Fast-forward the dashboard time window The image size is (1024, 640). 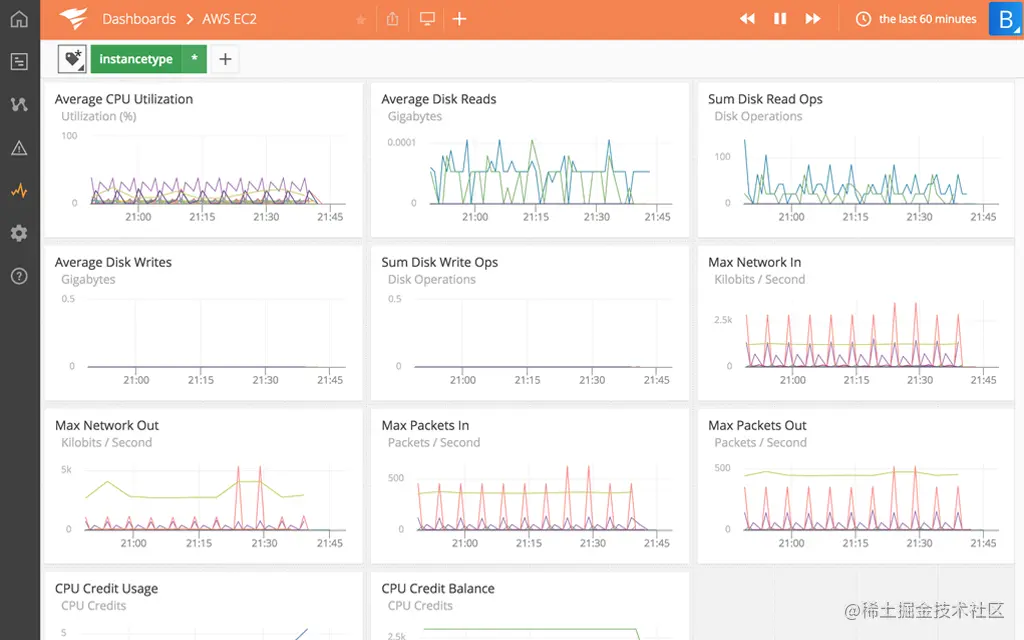tap(813, 18)
